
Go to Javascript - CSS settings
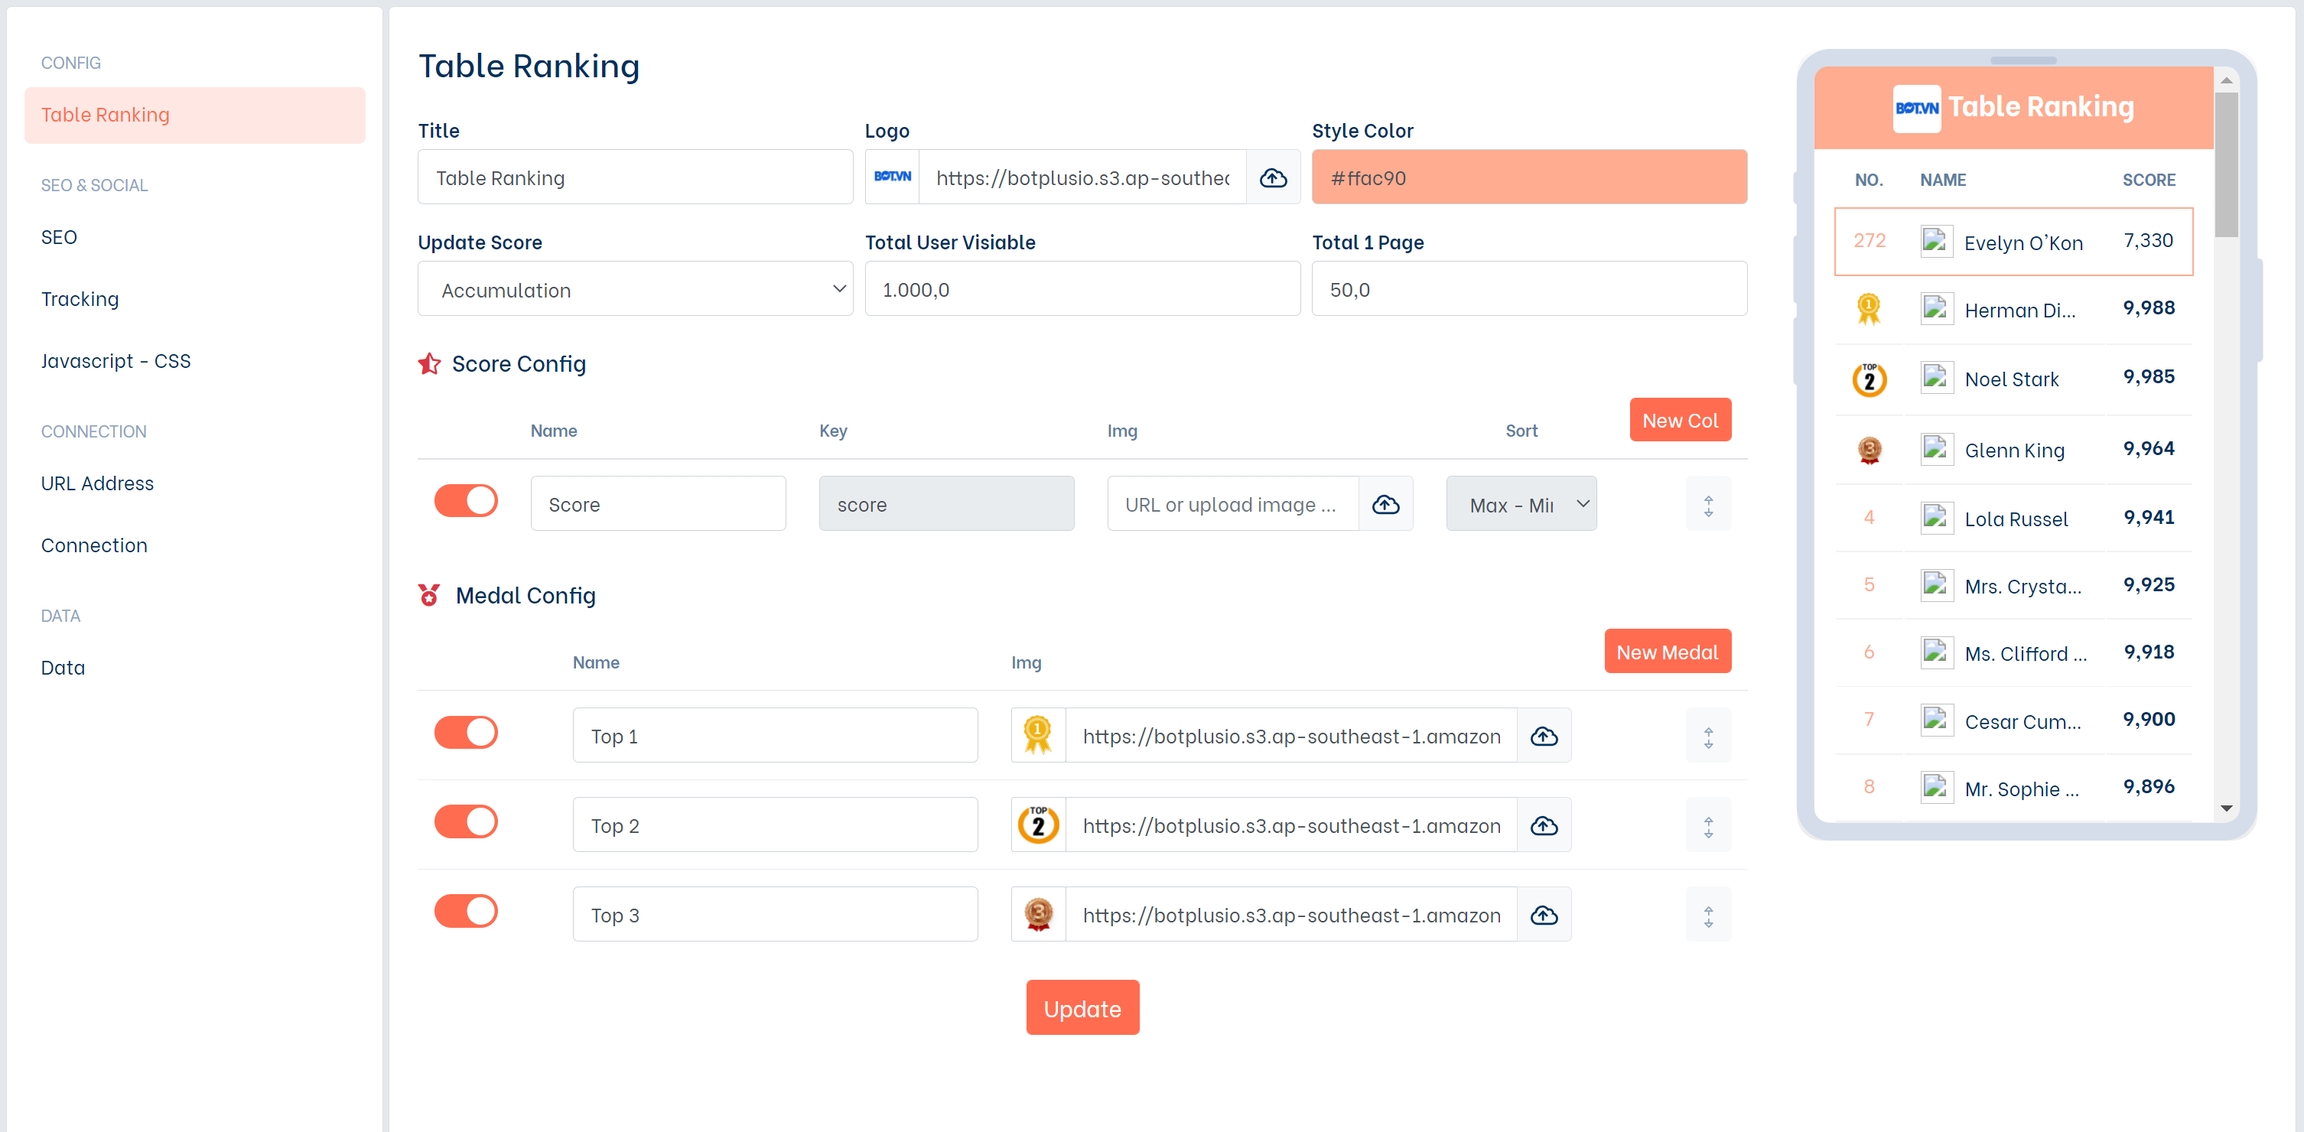pyautogui.click(x=116, y=360)
